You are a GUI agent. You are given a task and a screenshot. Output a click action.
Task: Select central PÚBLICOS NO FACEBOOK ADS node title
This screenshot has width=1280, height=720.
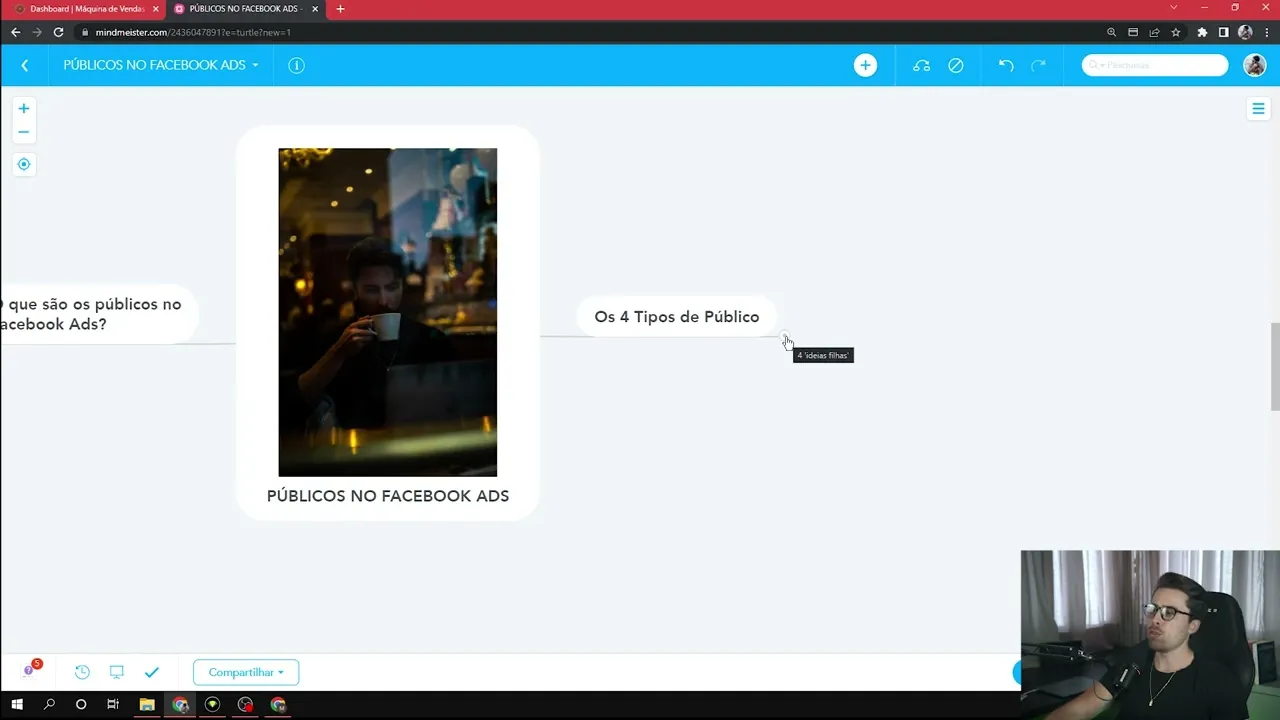(x=388, y=496)
